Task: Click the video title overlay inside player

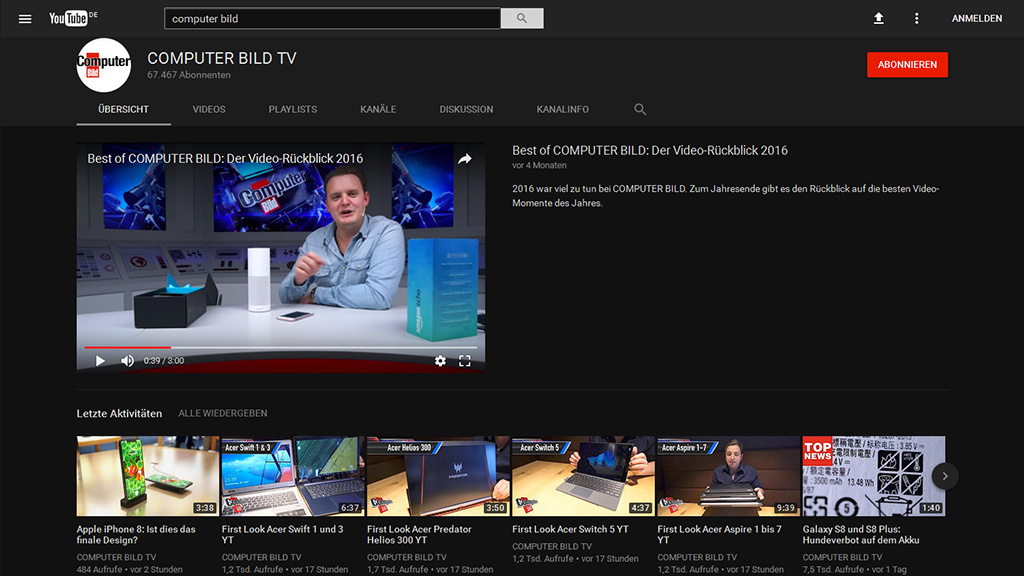Action: 225,159
